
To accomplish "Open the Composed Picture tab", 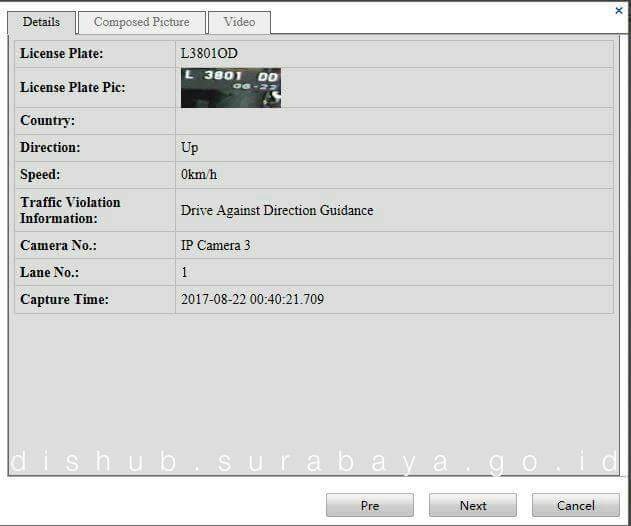I will point(141,22).
